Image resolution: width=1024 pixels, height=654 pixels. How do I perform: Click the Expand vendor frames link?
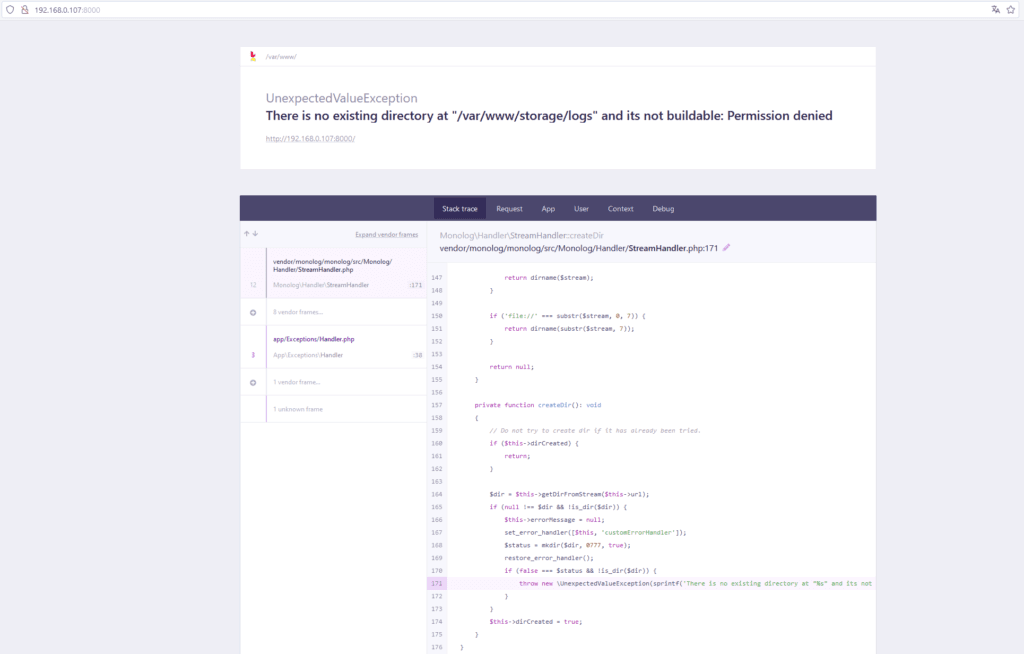click(x=387, y=235)
